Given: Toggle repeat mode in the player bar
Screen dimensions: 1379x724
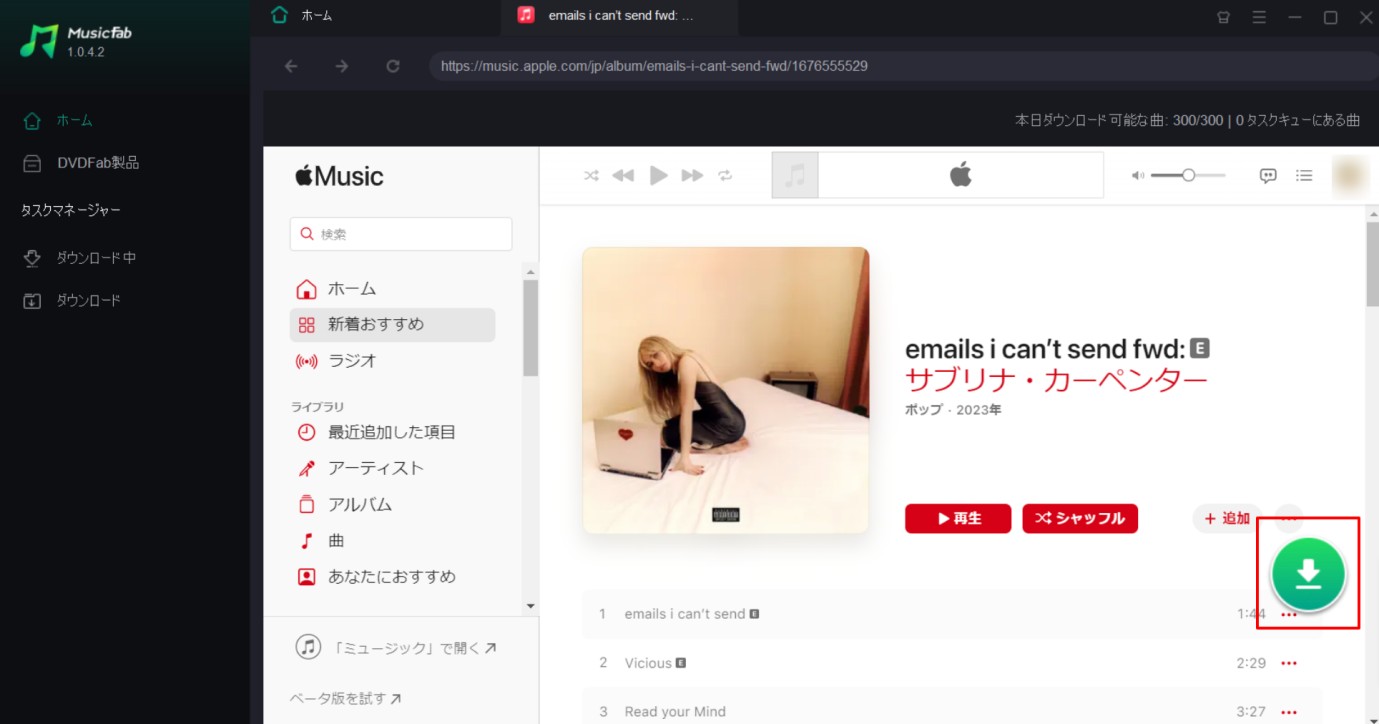Looking at the screenshot, I should point(726,176).
